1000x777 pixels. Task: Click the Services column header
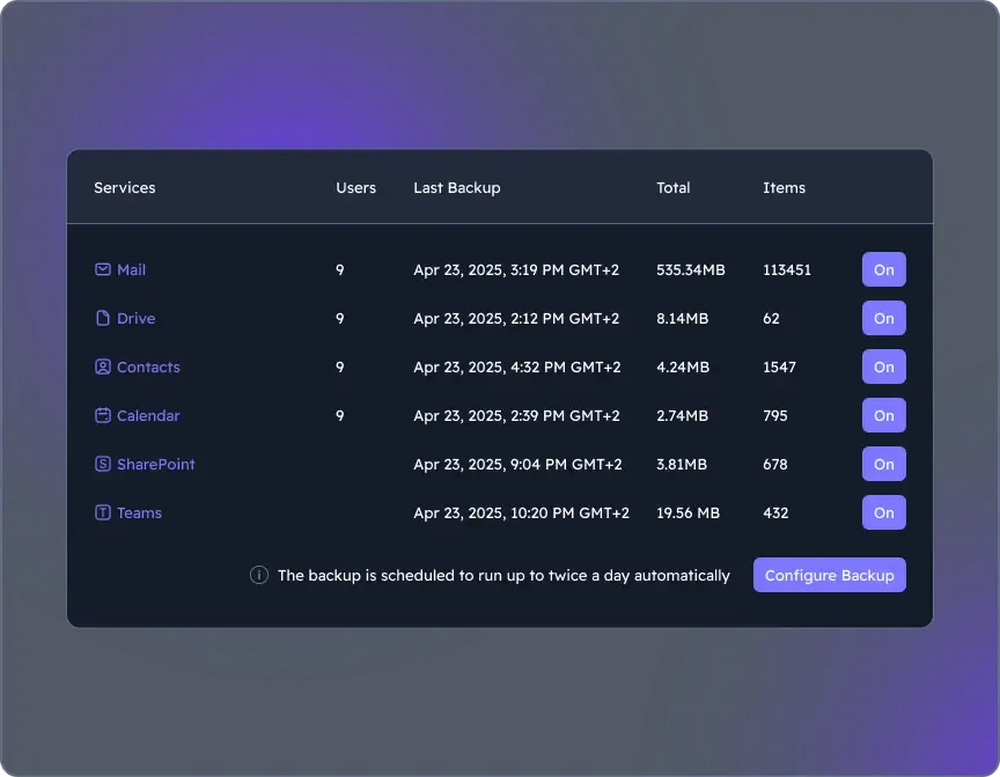[x=124, y=187]
